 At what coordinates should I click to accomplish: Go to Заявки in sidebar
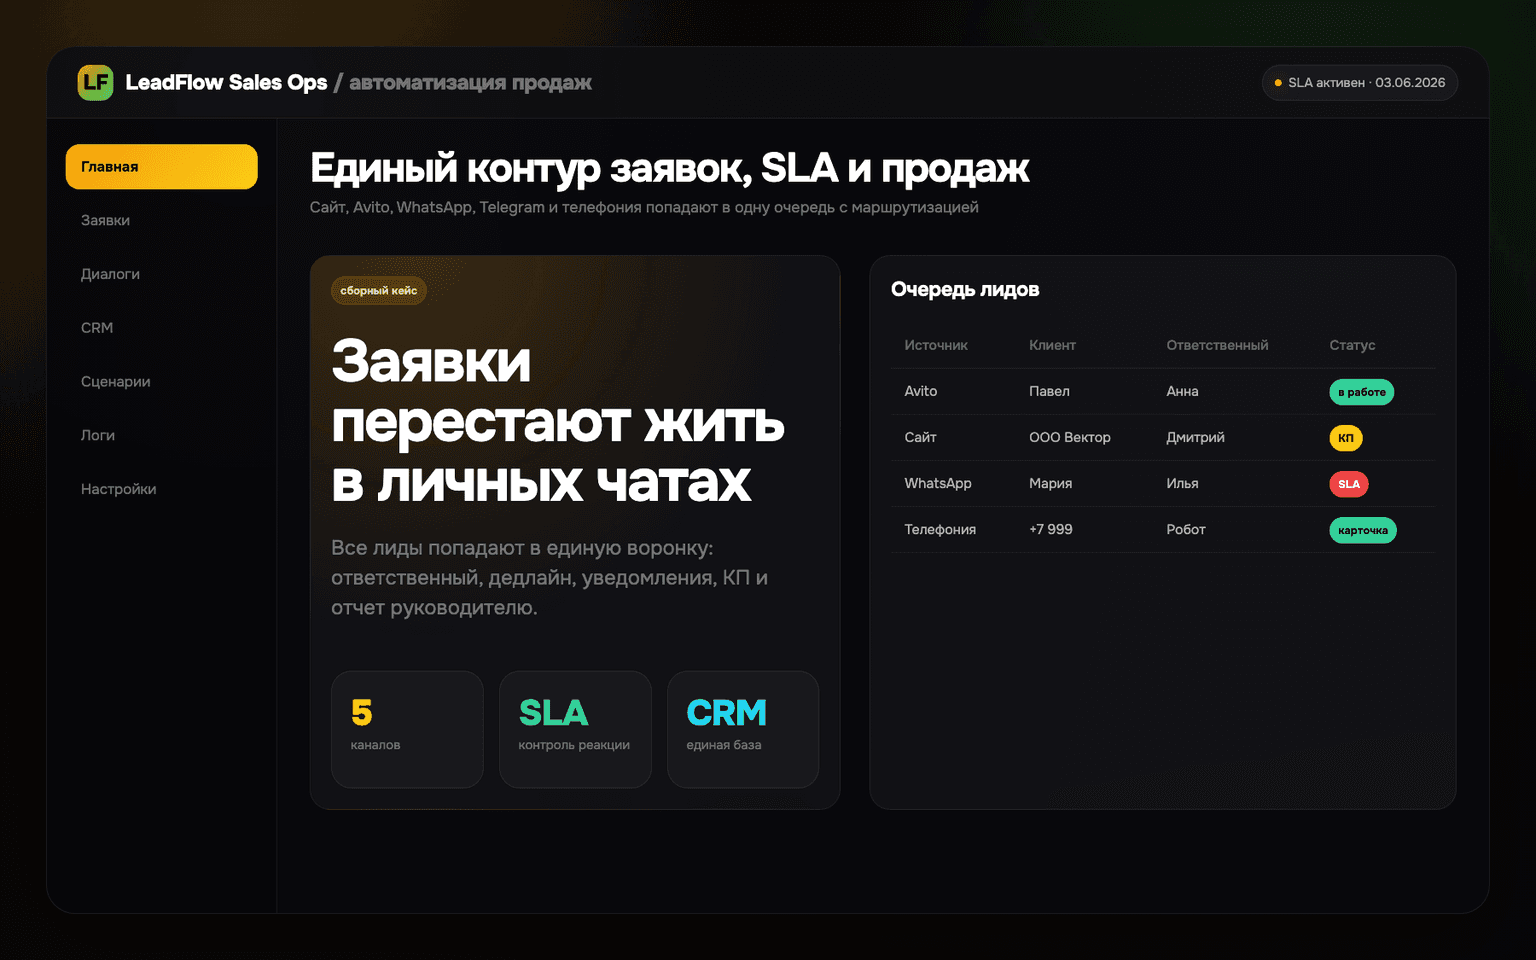tap(162, 220)
